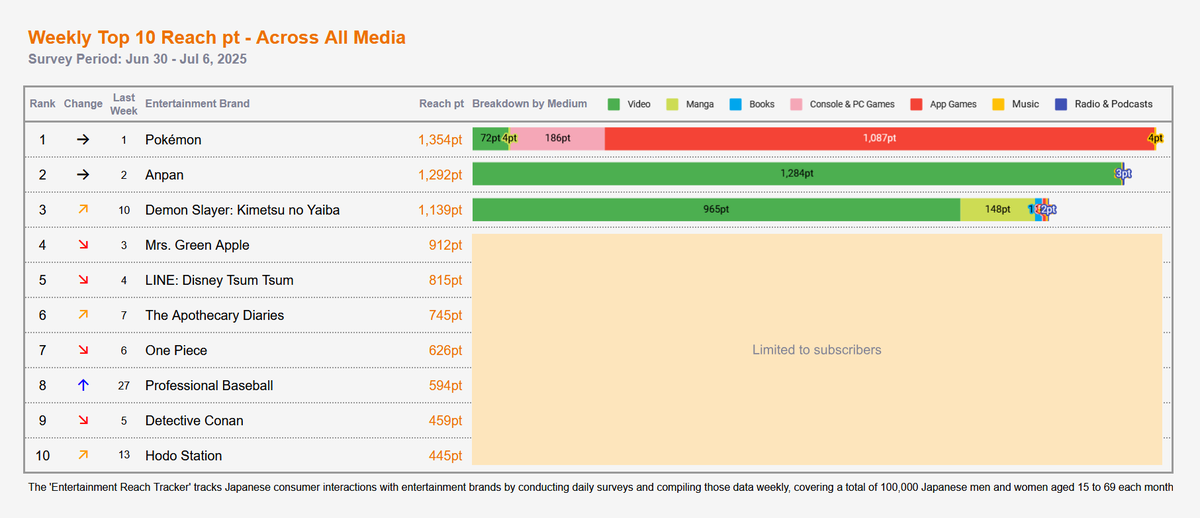Click the 815pt reach value
The image size is (1200, 518).
(446, 280)
